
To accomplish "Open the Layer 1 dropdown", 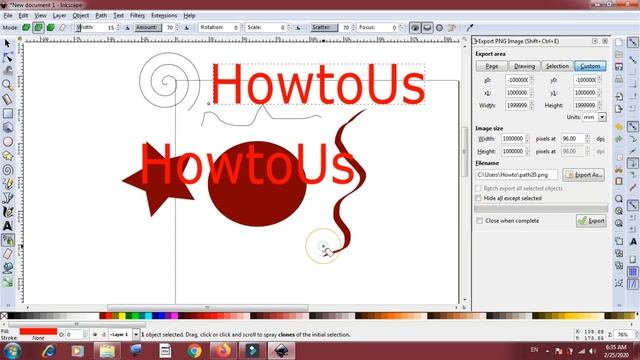I will (x=136, y=334).
